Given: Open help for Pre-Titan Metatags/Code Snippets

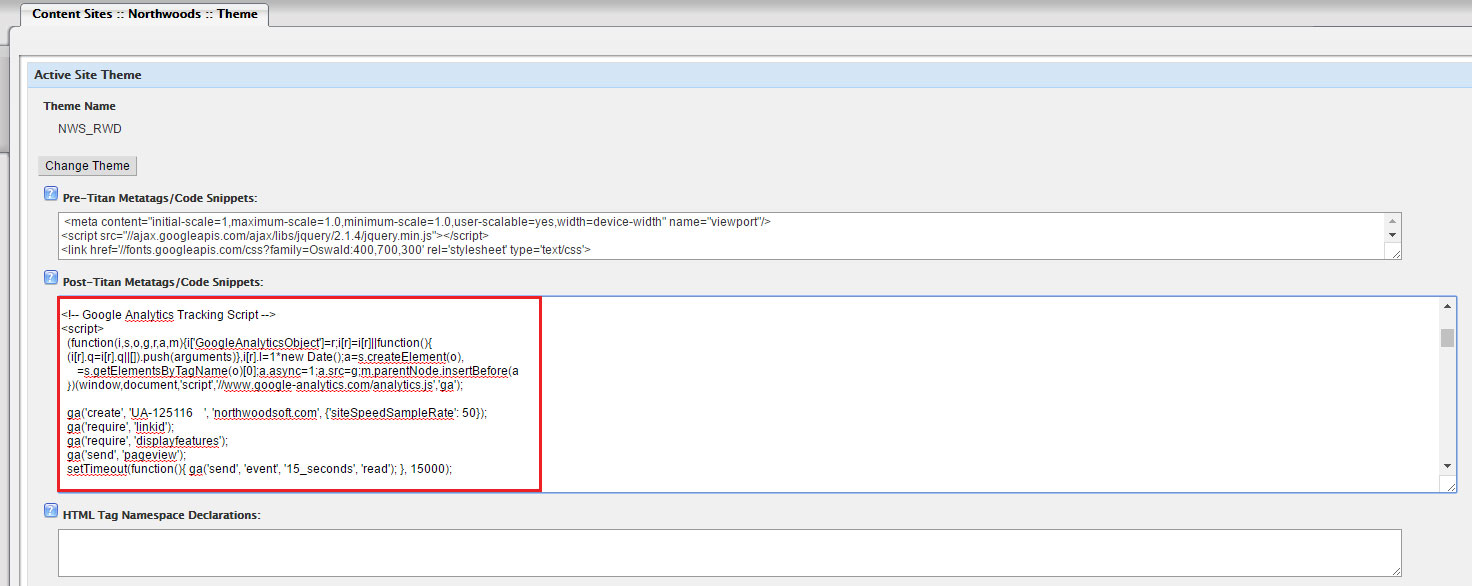Looking at the screenshot, I should tap(50, 193).
